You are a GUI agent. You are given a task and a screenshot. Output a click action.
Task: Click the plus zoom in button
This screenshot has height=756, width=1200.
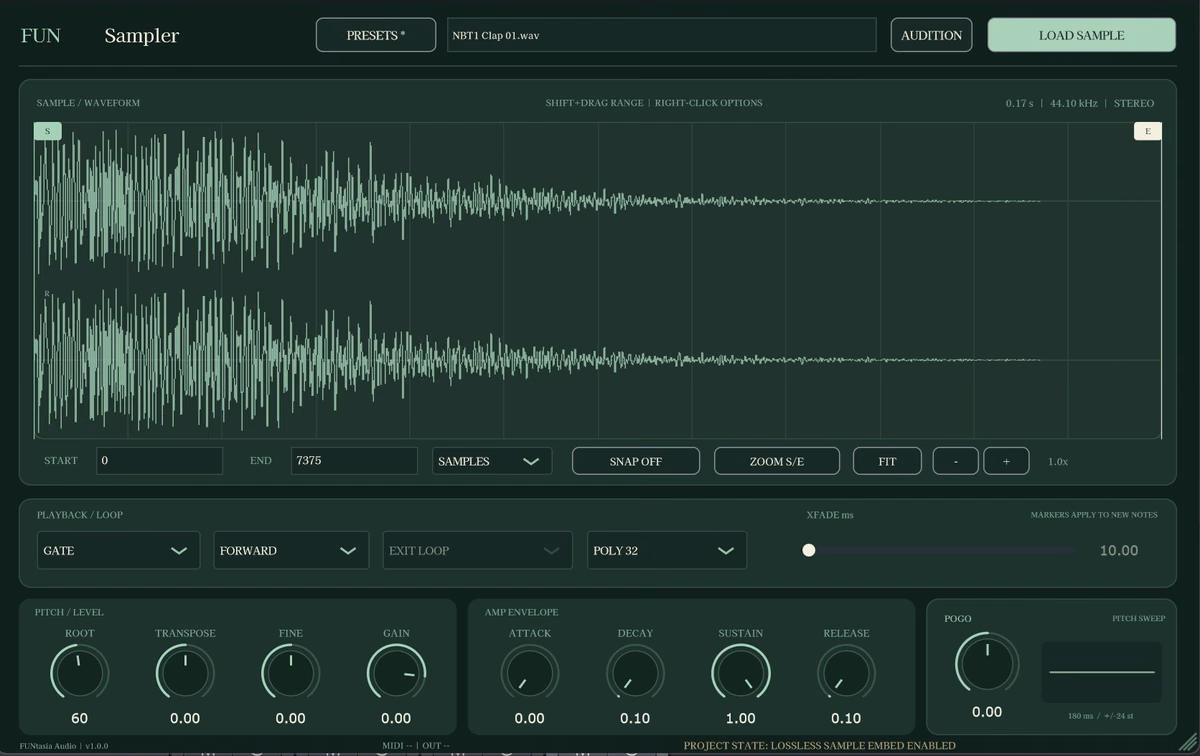point(1006,461)
